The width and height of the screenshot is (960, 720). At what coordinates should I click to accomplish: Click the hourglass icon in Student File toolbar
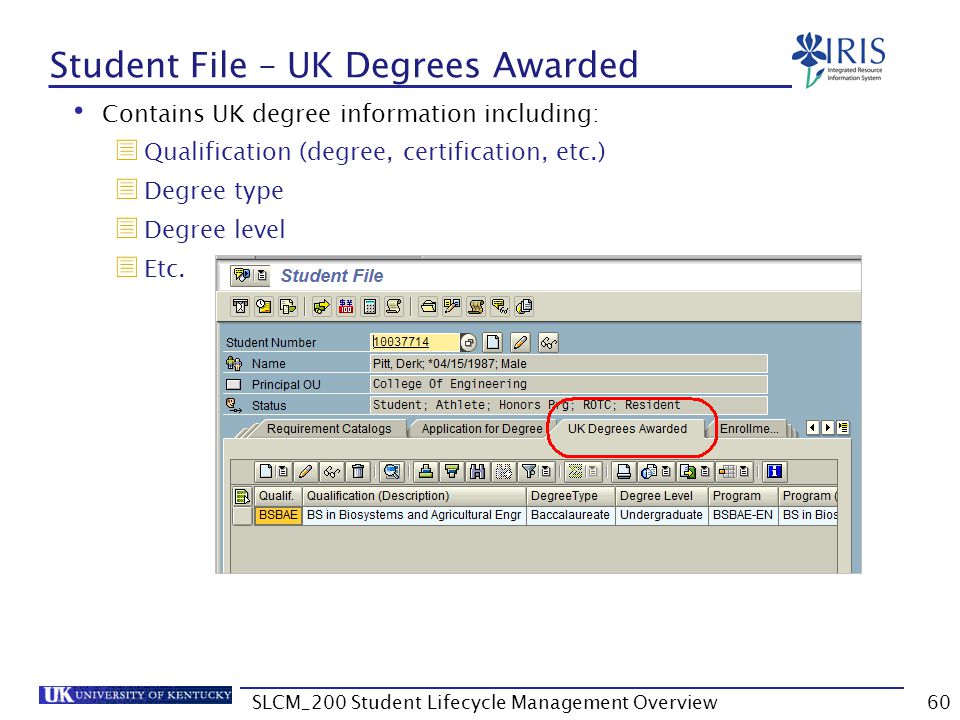241,306
